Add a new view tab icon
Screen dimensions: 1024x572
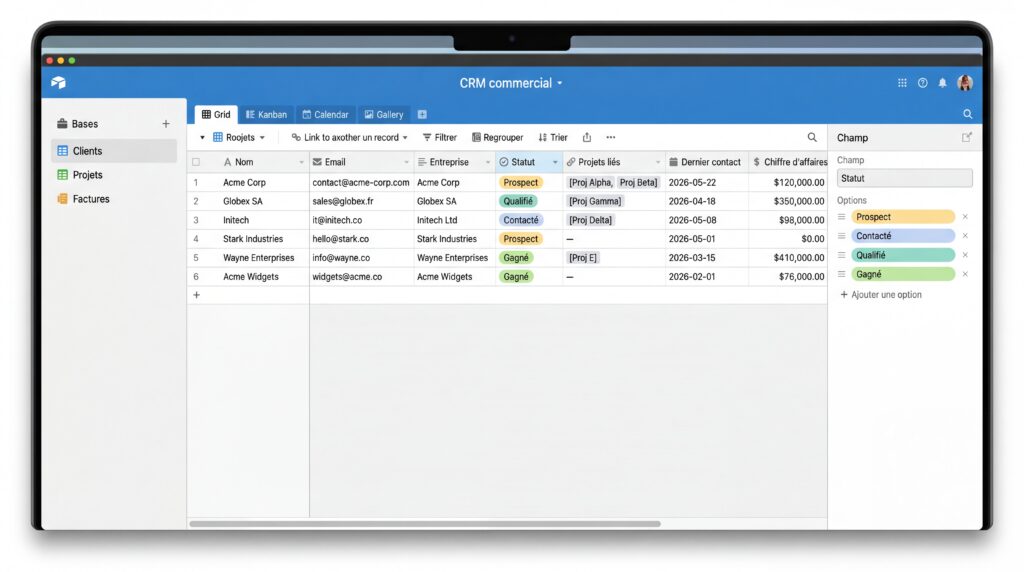tap(422, 114)
